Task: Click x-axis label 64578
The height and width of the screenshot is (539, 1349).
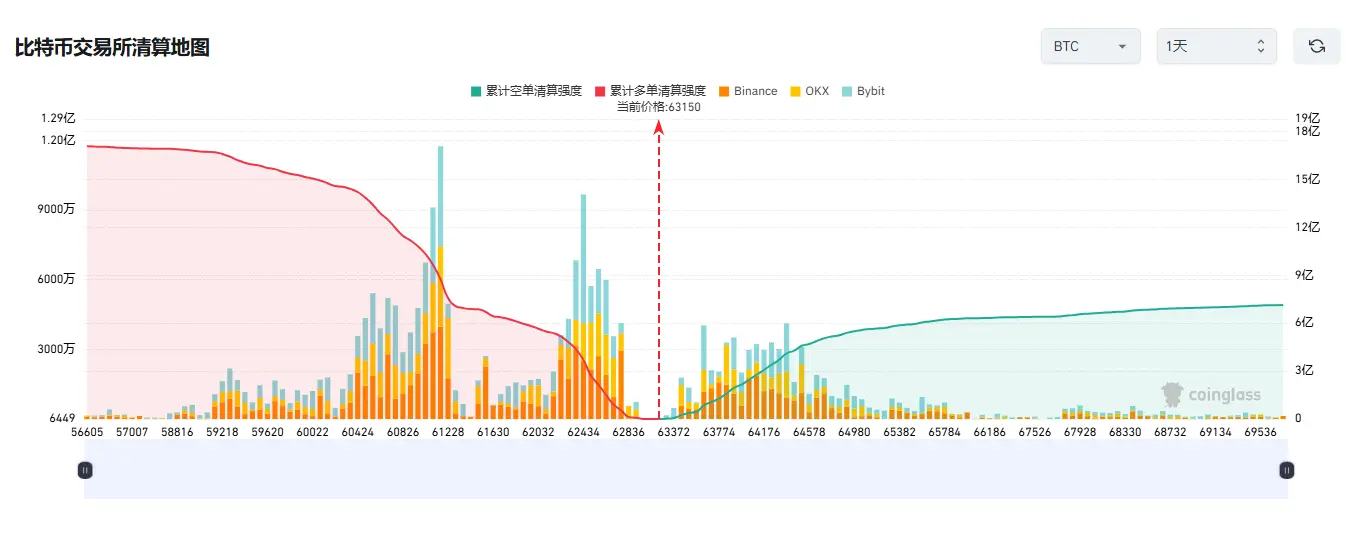Action: (808, 432)
